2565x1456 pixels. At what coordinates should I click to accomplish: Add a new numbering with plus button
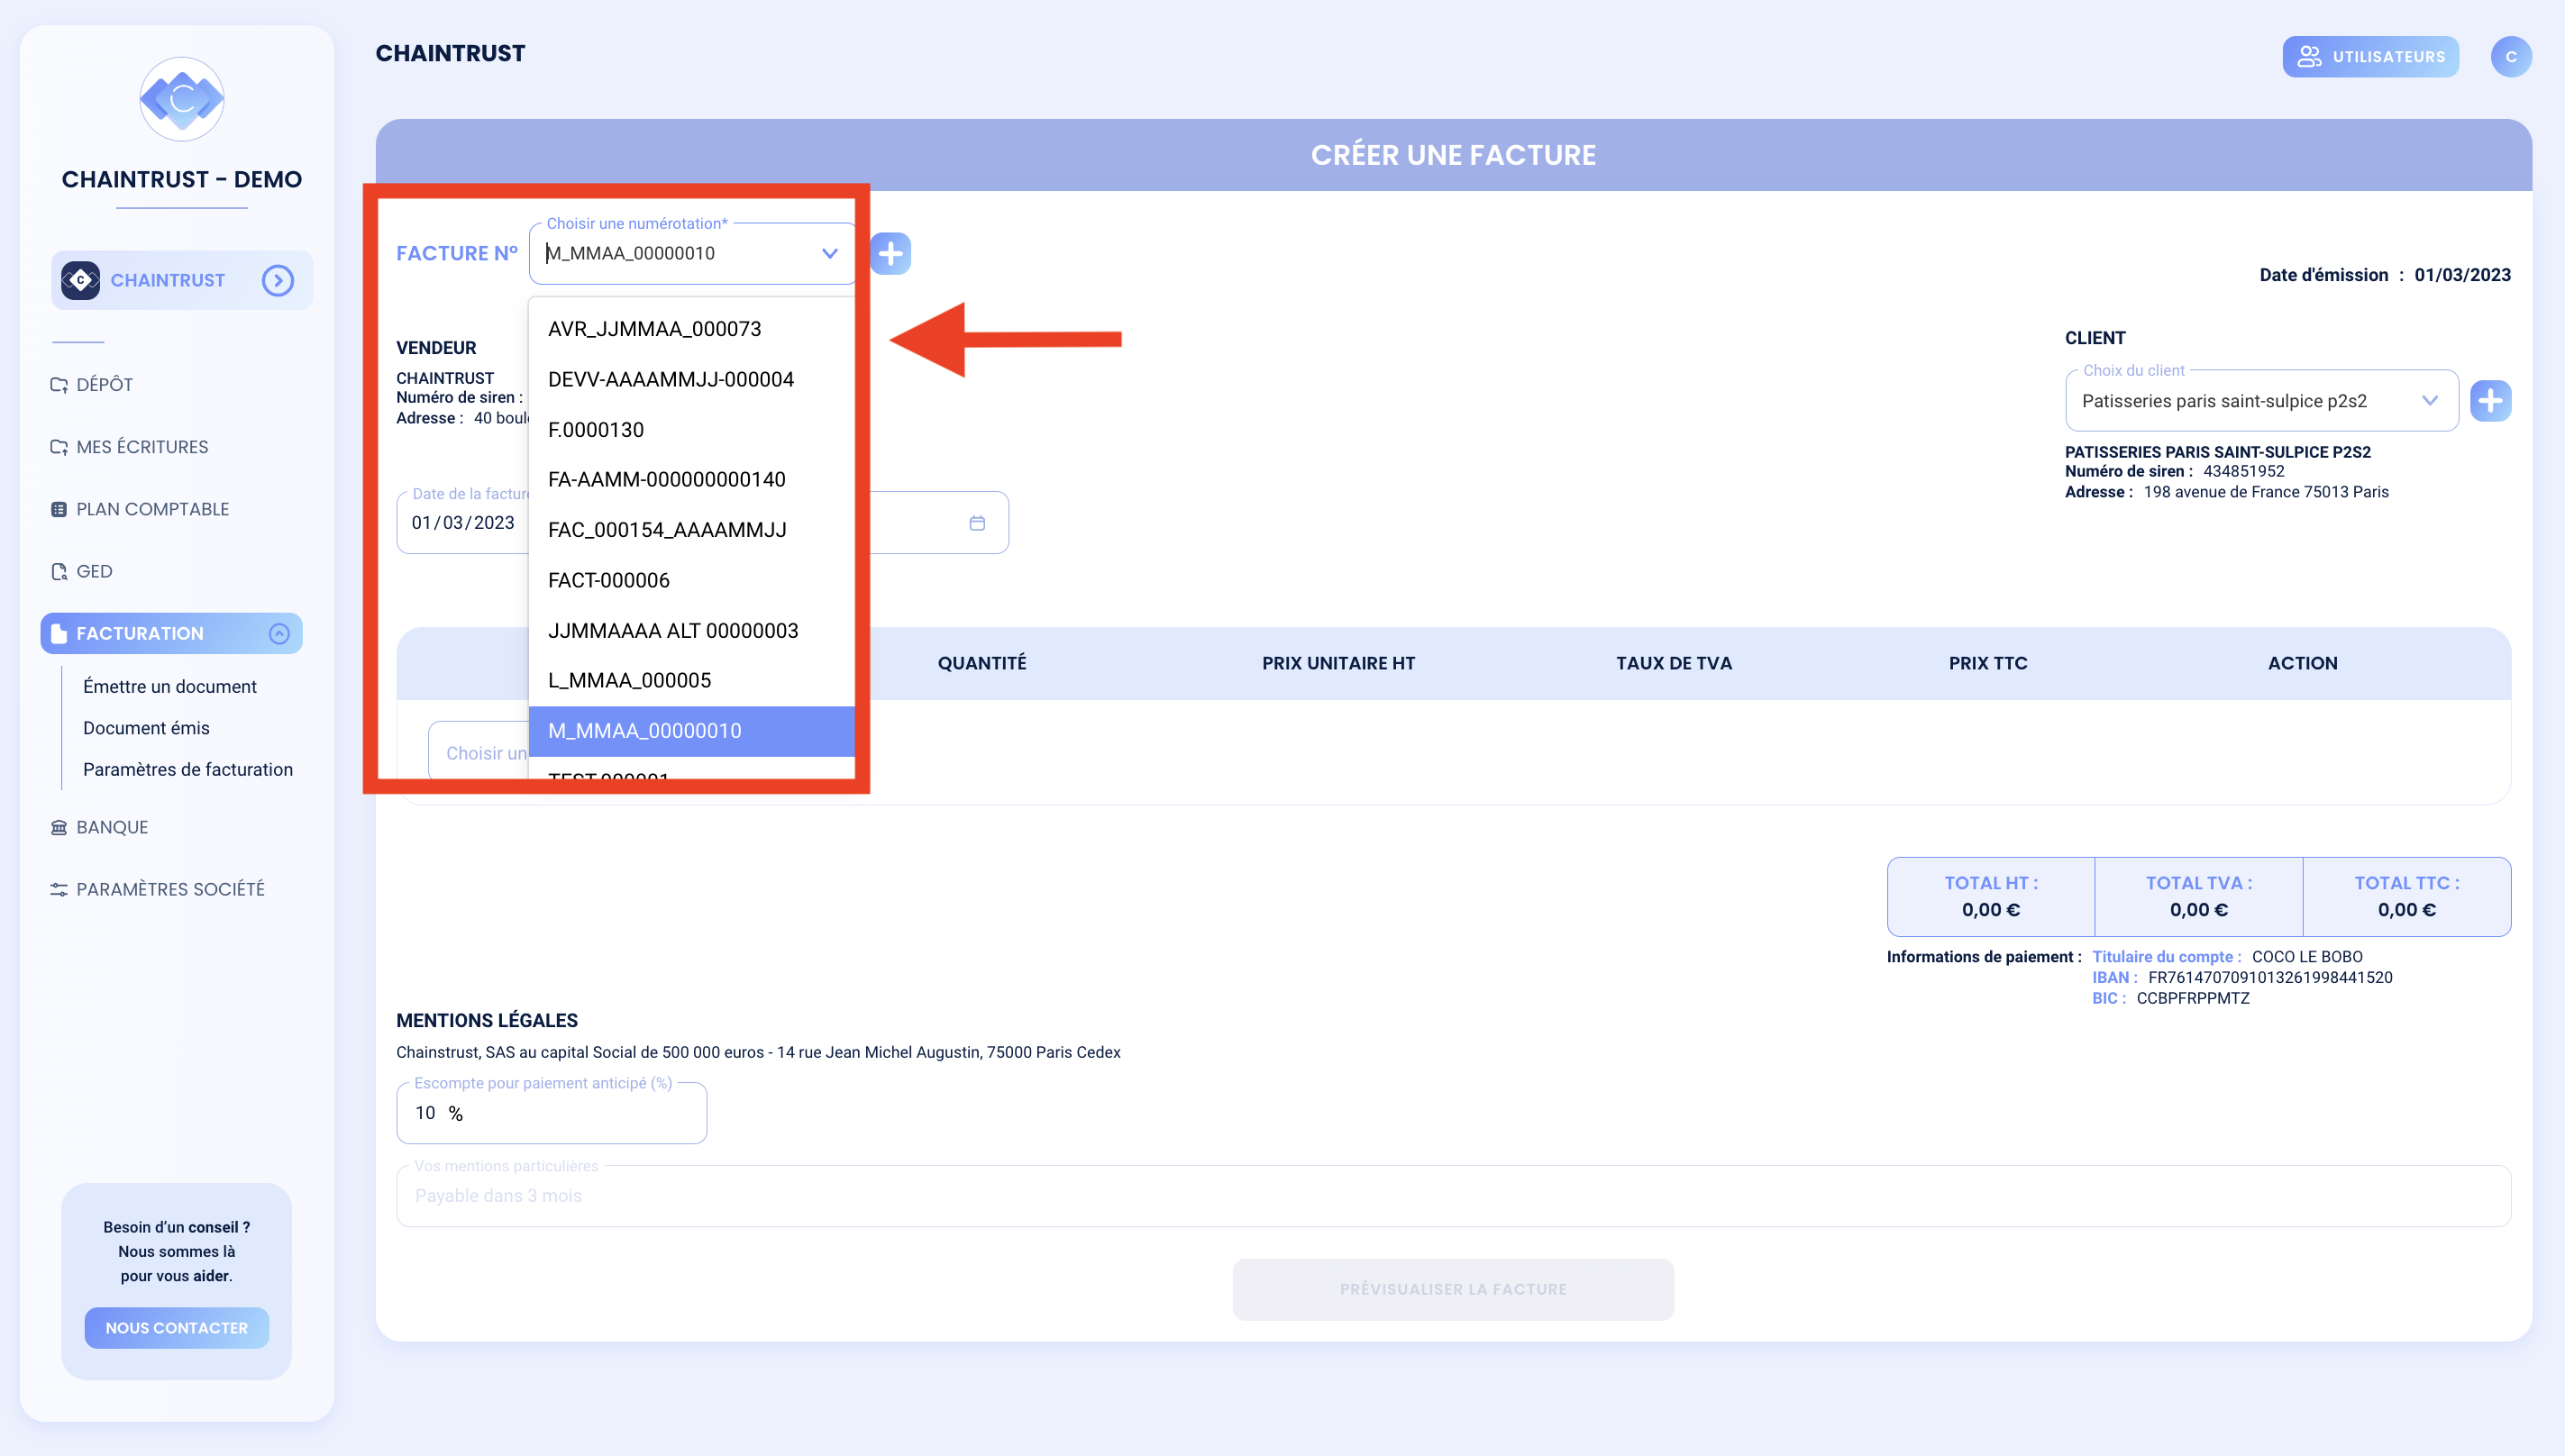point(890,253)
